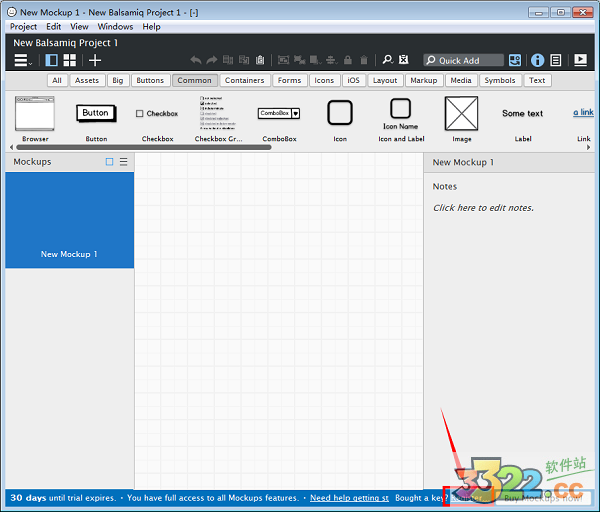Viewport: 600px width, 512px height.
Task: Select the Assets library category
Action: click(87, 80)
